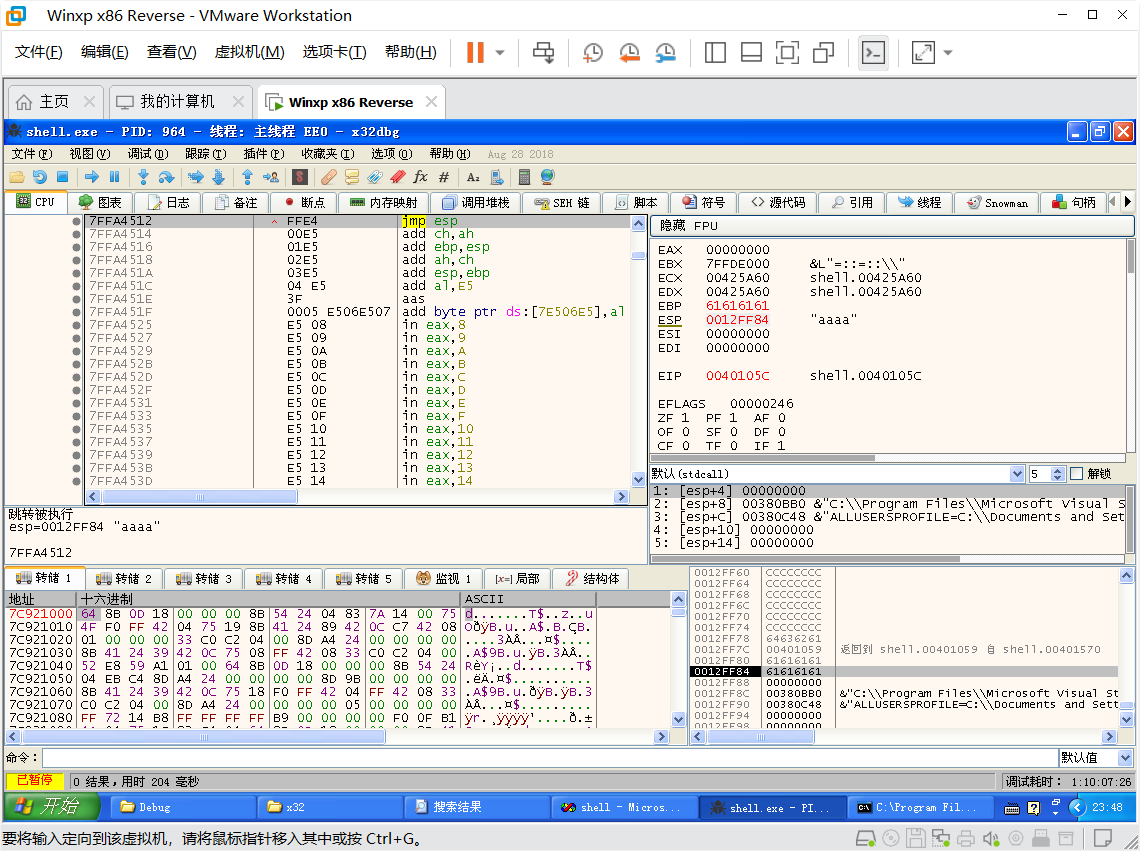Toggle breakpoint bullet at address 7FFA452D
The width and height of the screenshot is (1140, 851).
[76, 377]
